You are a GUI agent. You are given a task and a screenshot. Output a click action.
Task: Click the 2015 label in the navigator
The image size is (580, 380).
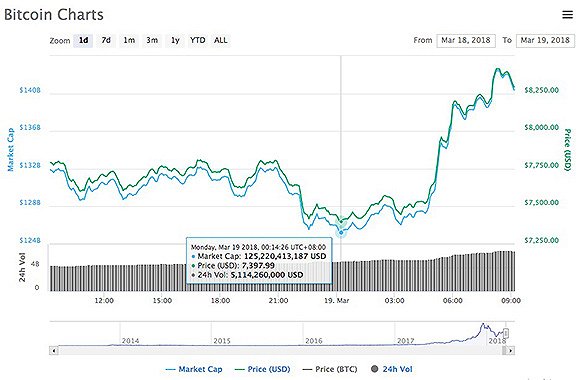[222, 340]
